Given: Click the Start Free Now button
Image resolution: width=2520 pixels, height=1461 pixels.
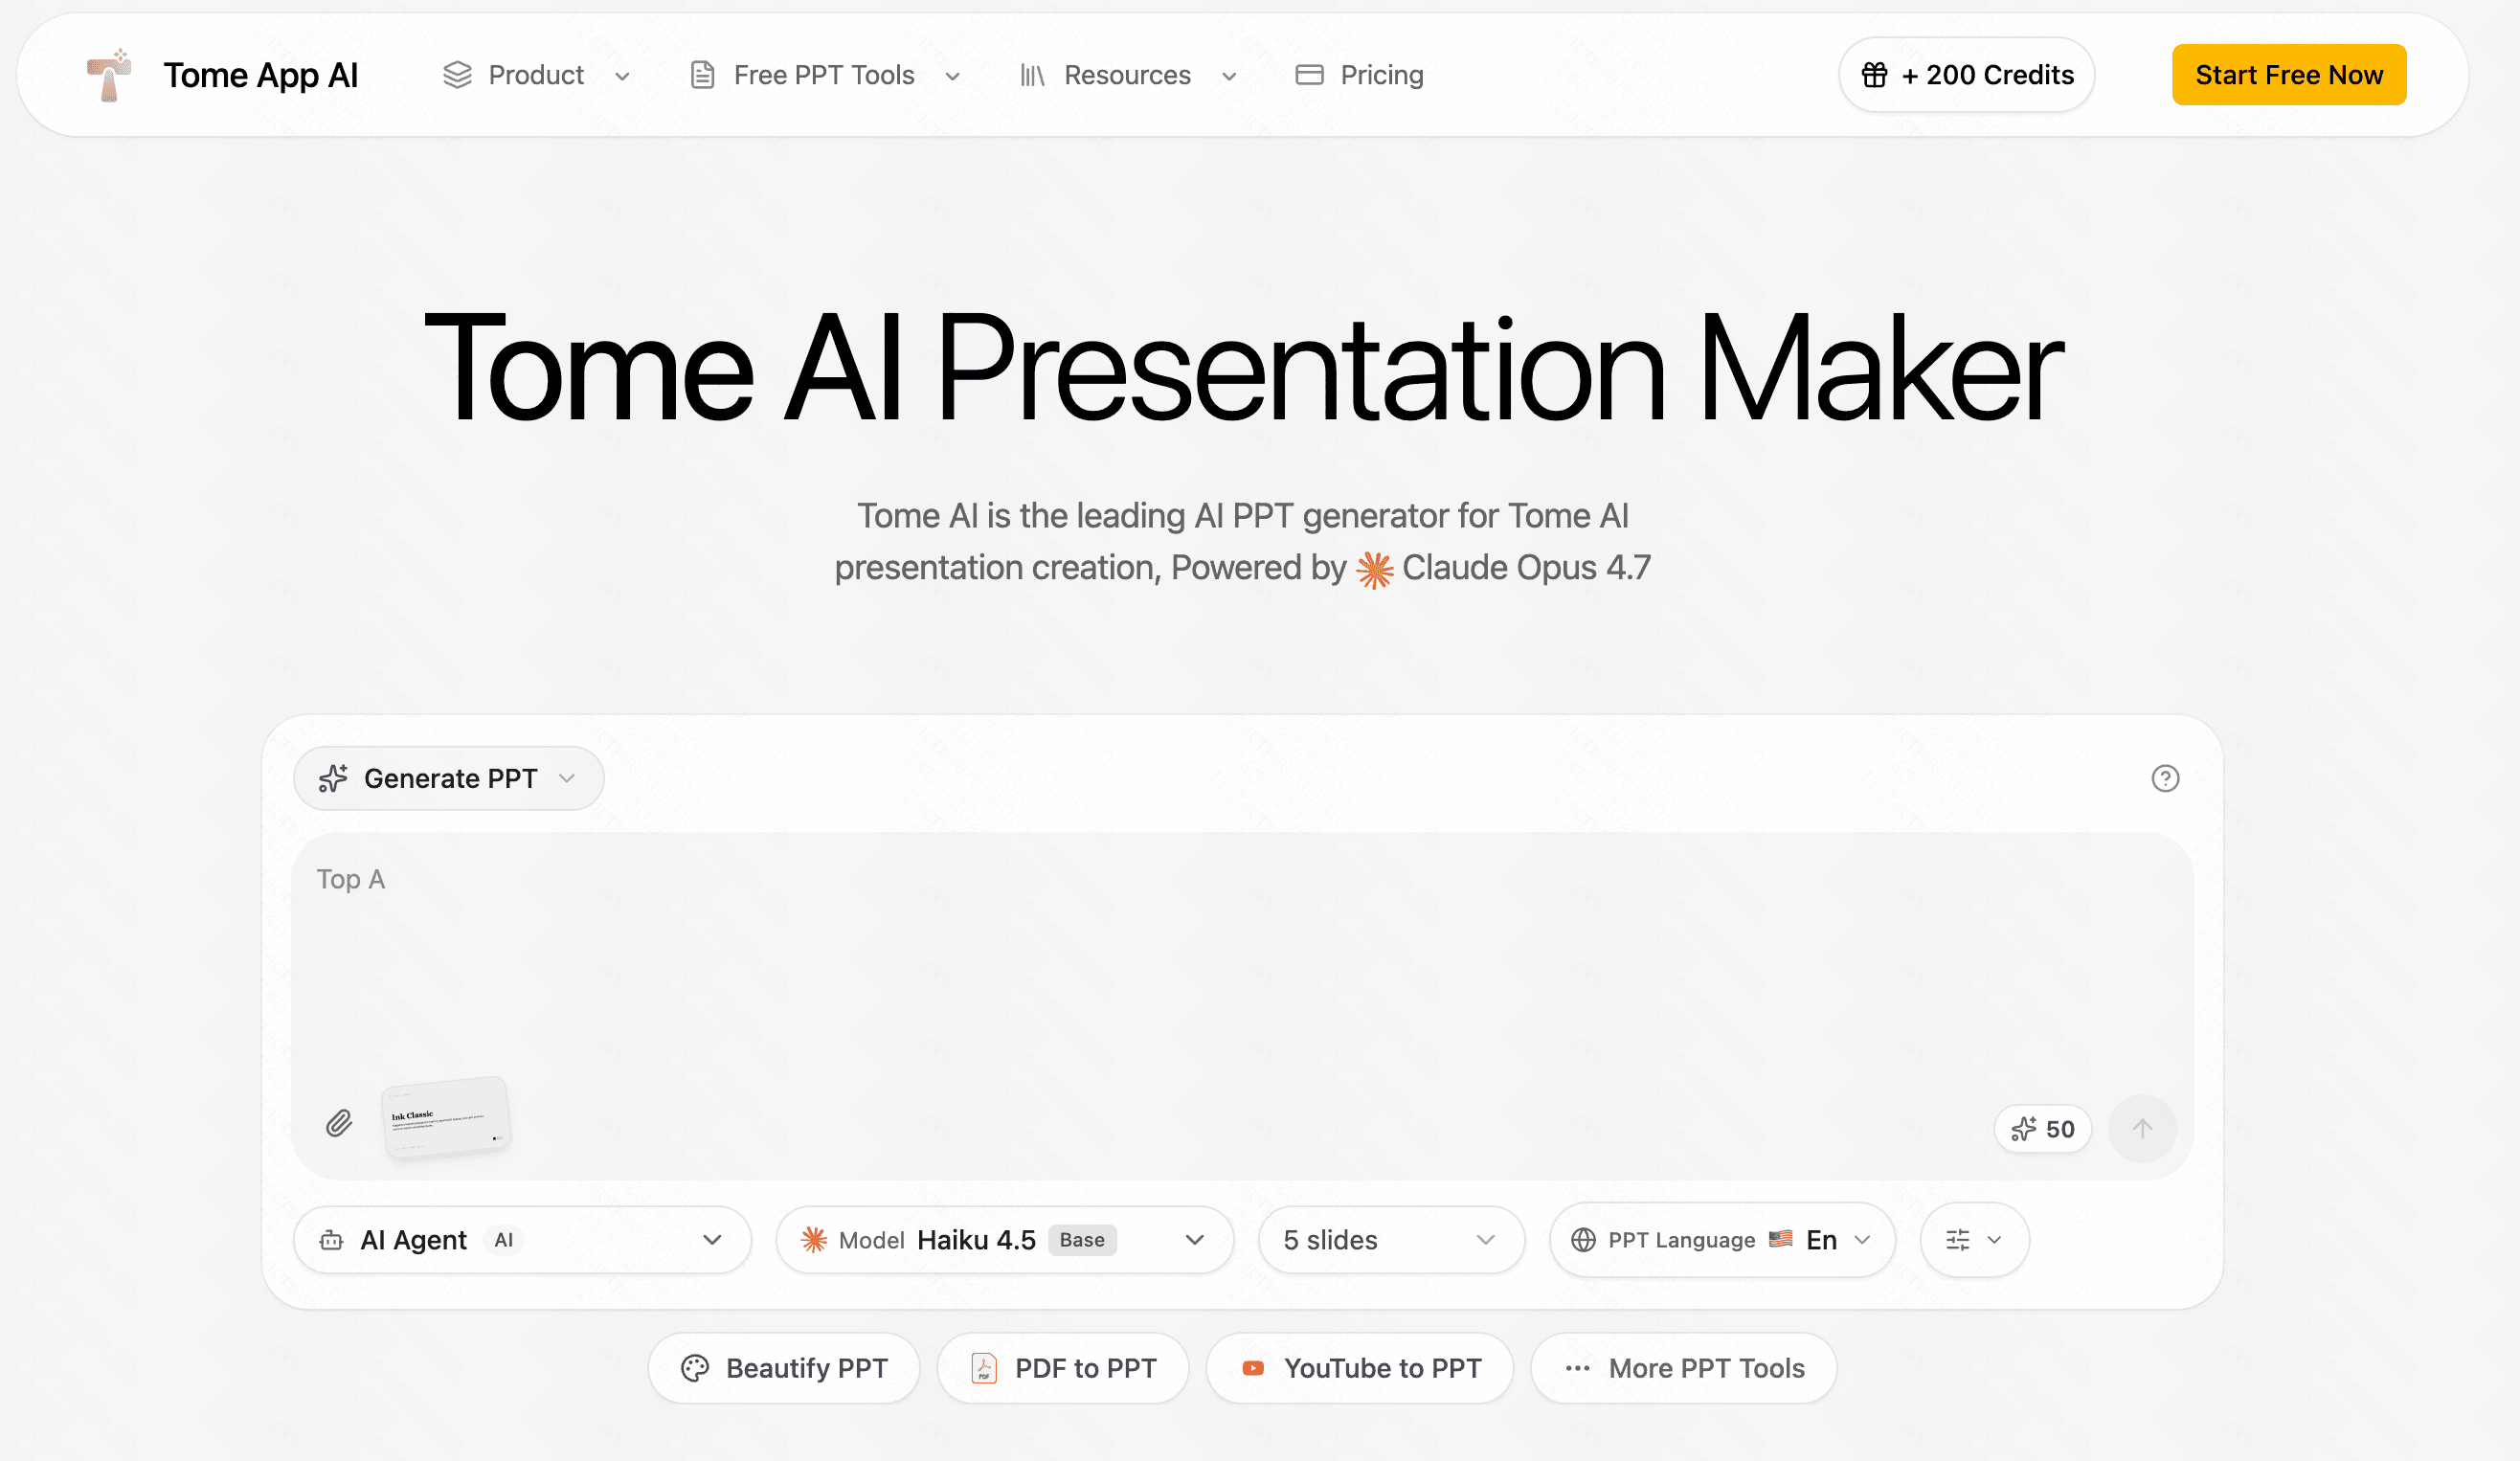Looking at the screenshot, I should [2289, 75].
